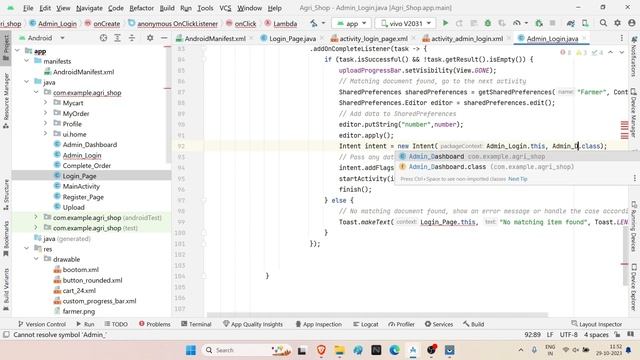
Task: Open Brave browser from taskbar
Action: pyautogui.click(x=321, y=350)
